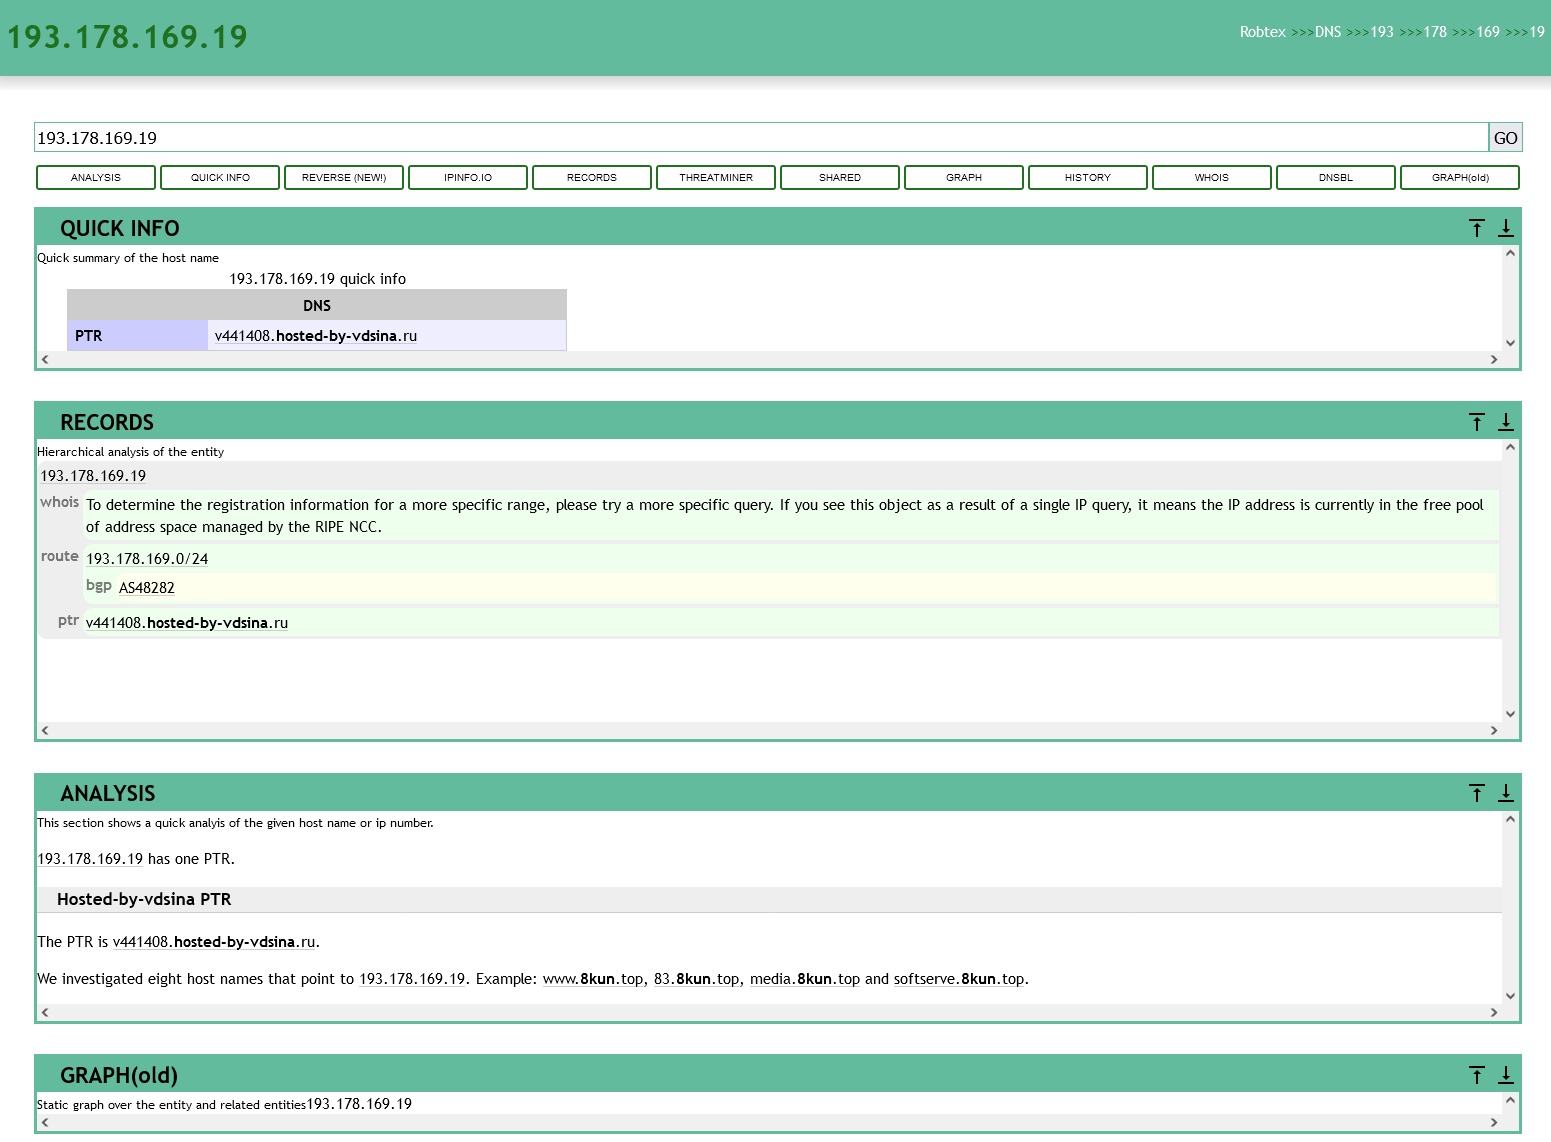Open the QUICK INFO tab button

coord(220,177)
